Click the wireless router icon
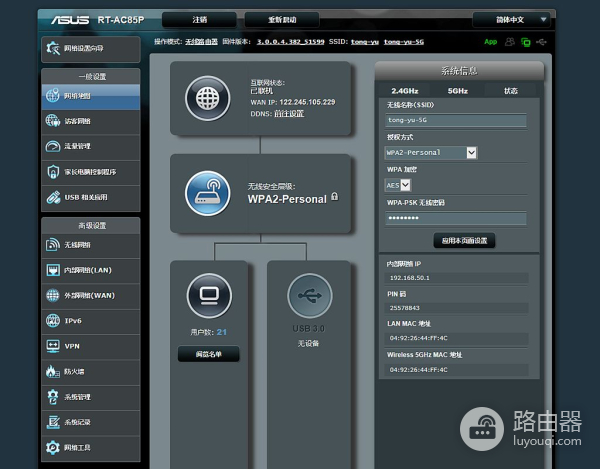Viewport: 600px width, 469px height. click(207, 192)
